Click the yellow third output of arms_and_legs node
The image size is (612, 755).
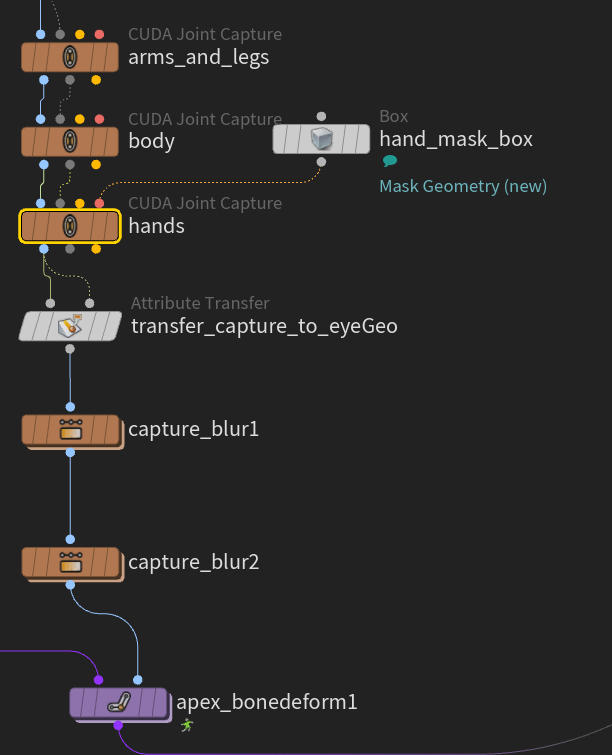(96, 80)
